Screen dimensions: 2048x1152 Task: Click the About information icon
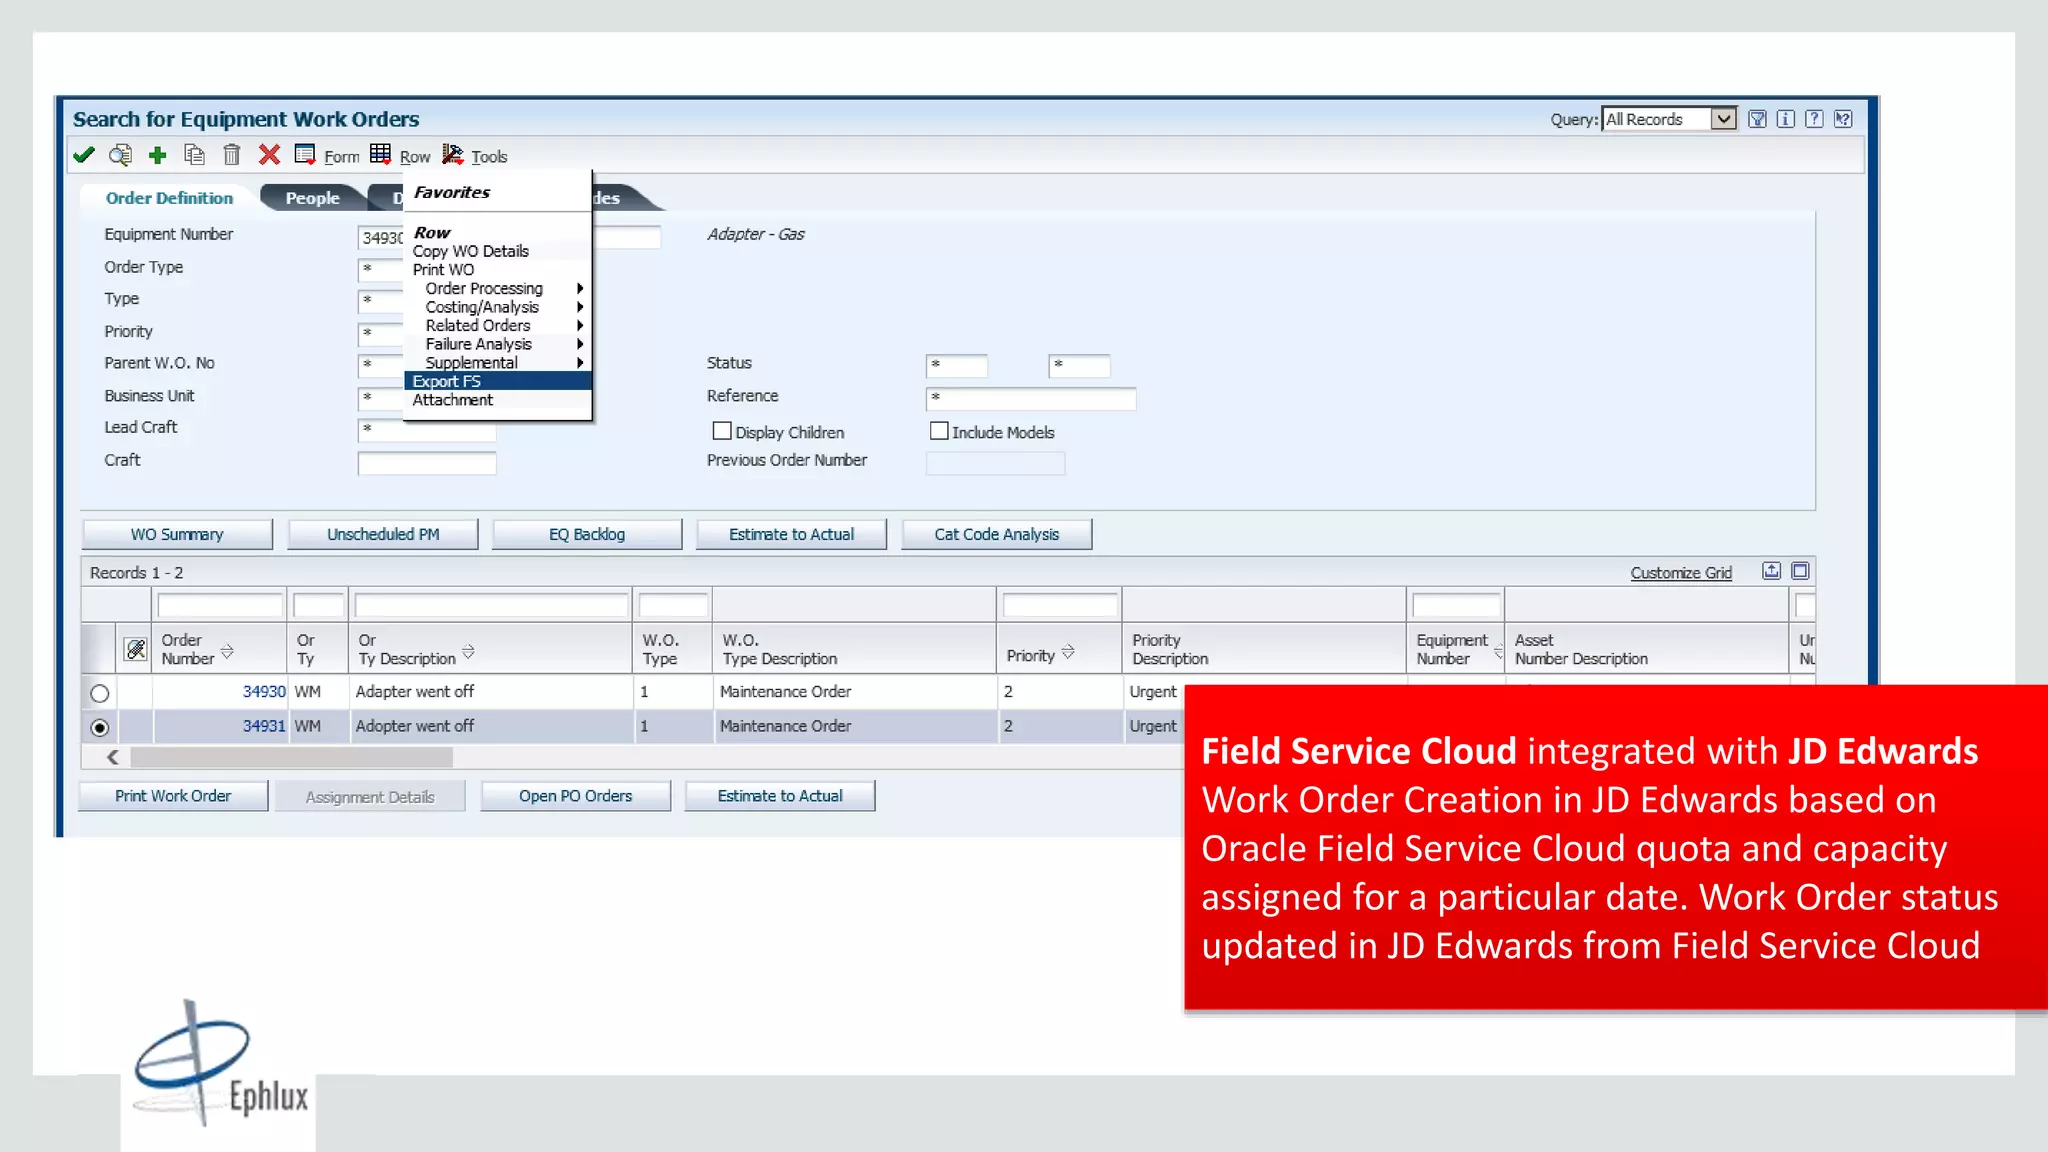click(1785, 119)
